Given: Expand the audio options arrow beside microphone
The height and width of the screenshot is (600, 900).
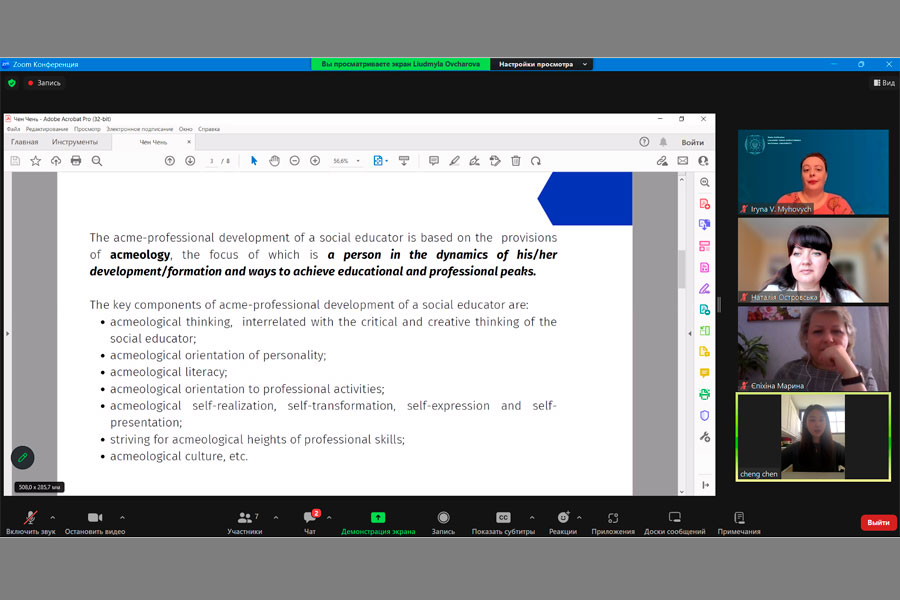Looking at the screenshot, I should (52, 517).
